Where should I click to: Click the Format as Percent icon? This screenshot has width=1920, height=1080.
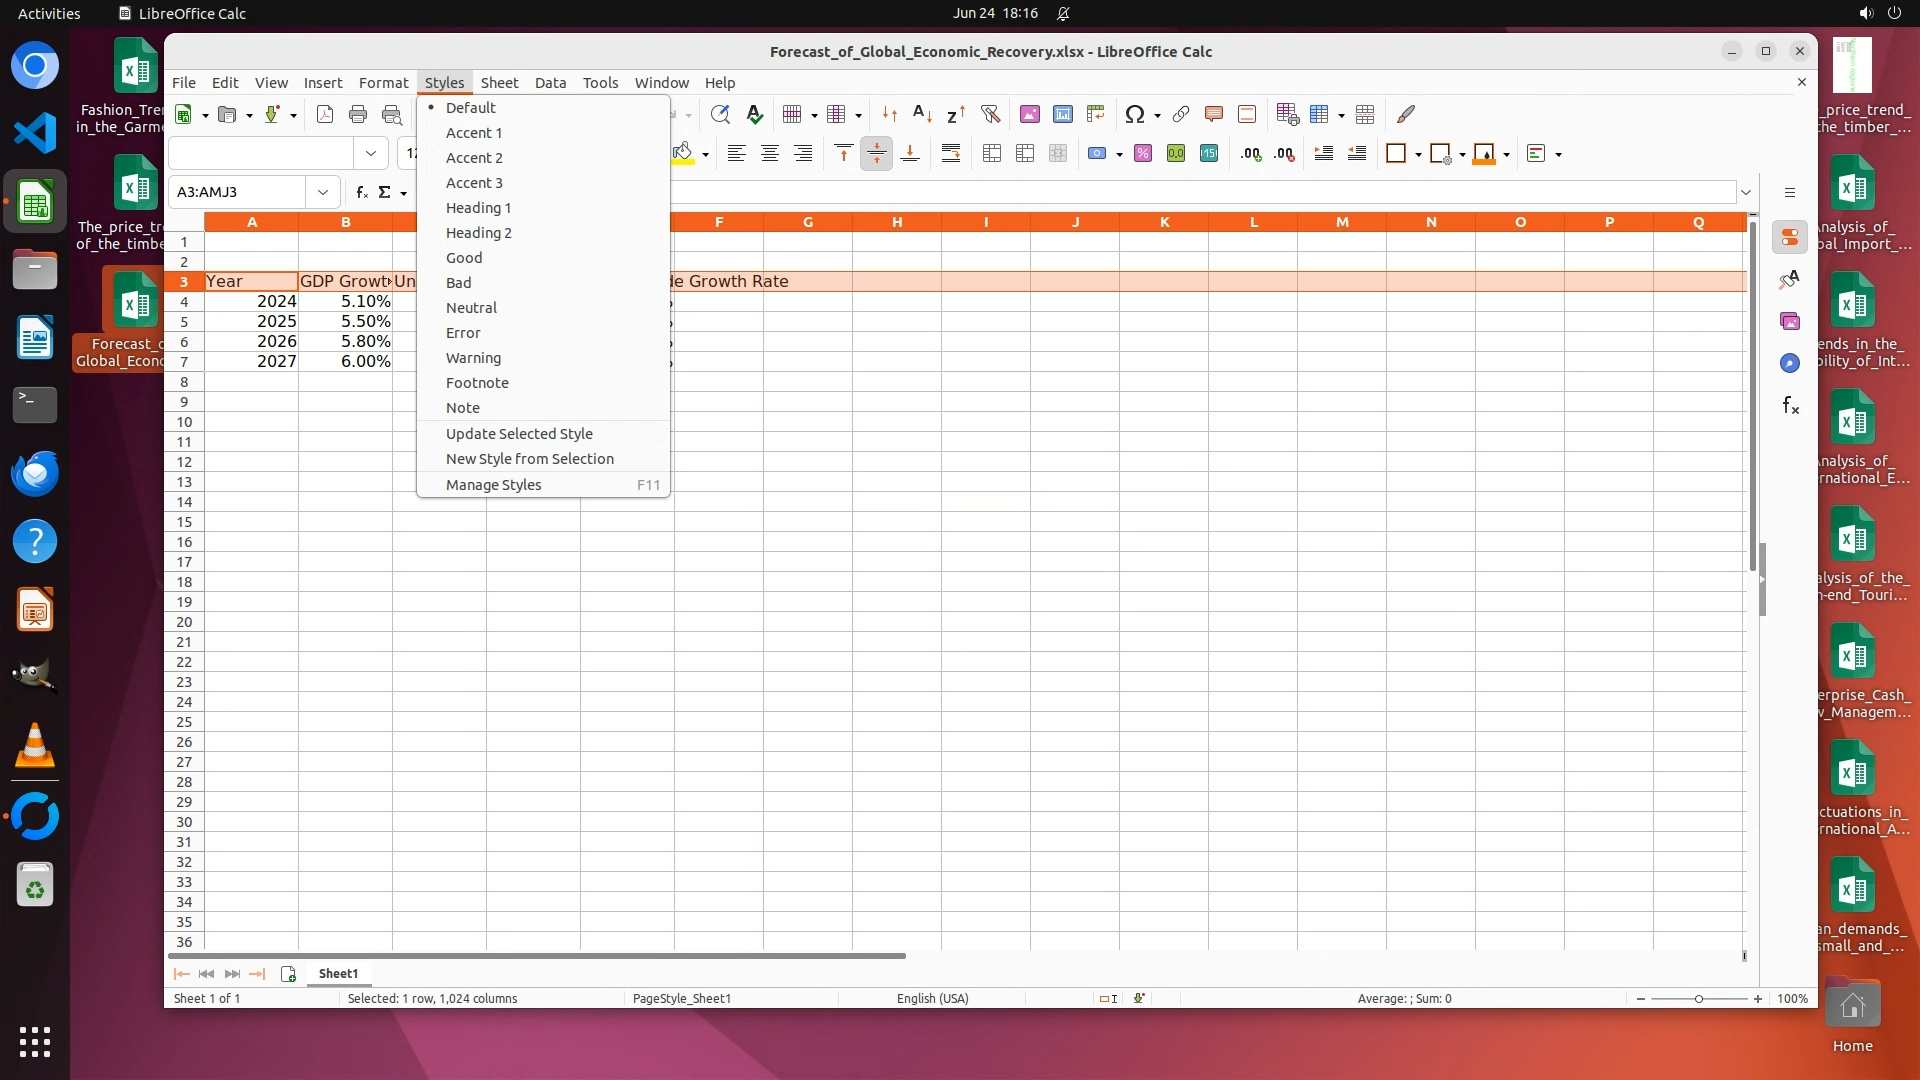1143,153
